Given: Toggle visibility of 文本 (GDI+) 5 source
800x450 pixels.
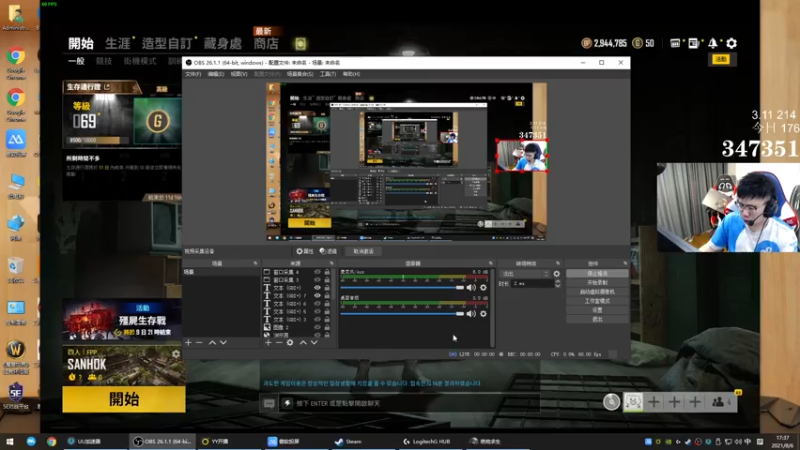Looking at the screenshot, I should (317, 311).
